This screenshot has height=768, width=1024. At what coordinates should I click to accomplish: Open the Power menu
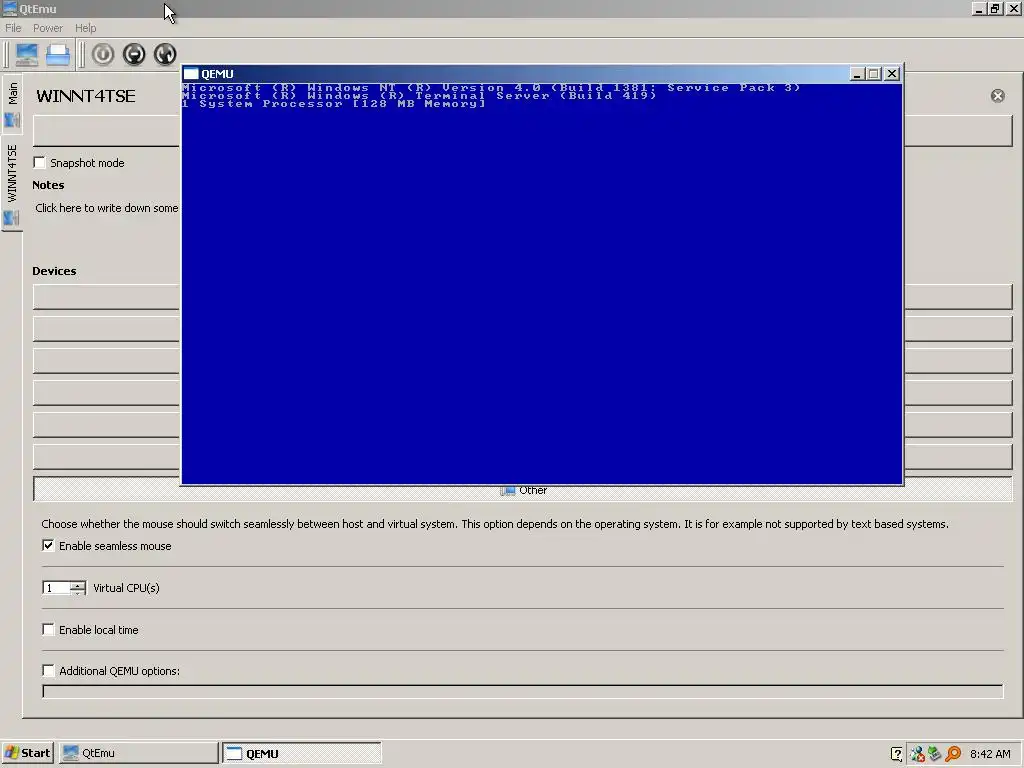[48, 28]
